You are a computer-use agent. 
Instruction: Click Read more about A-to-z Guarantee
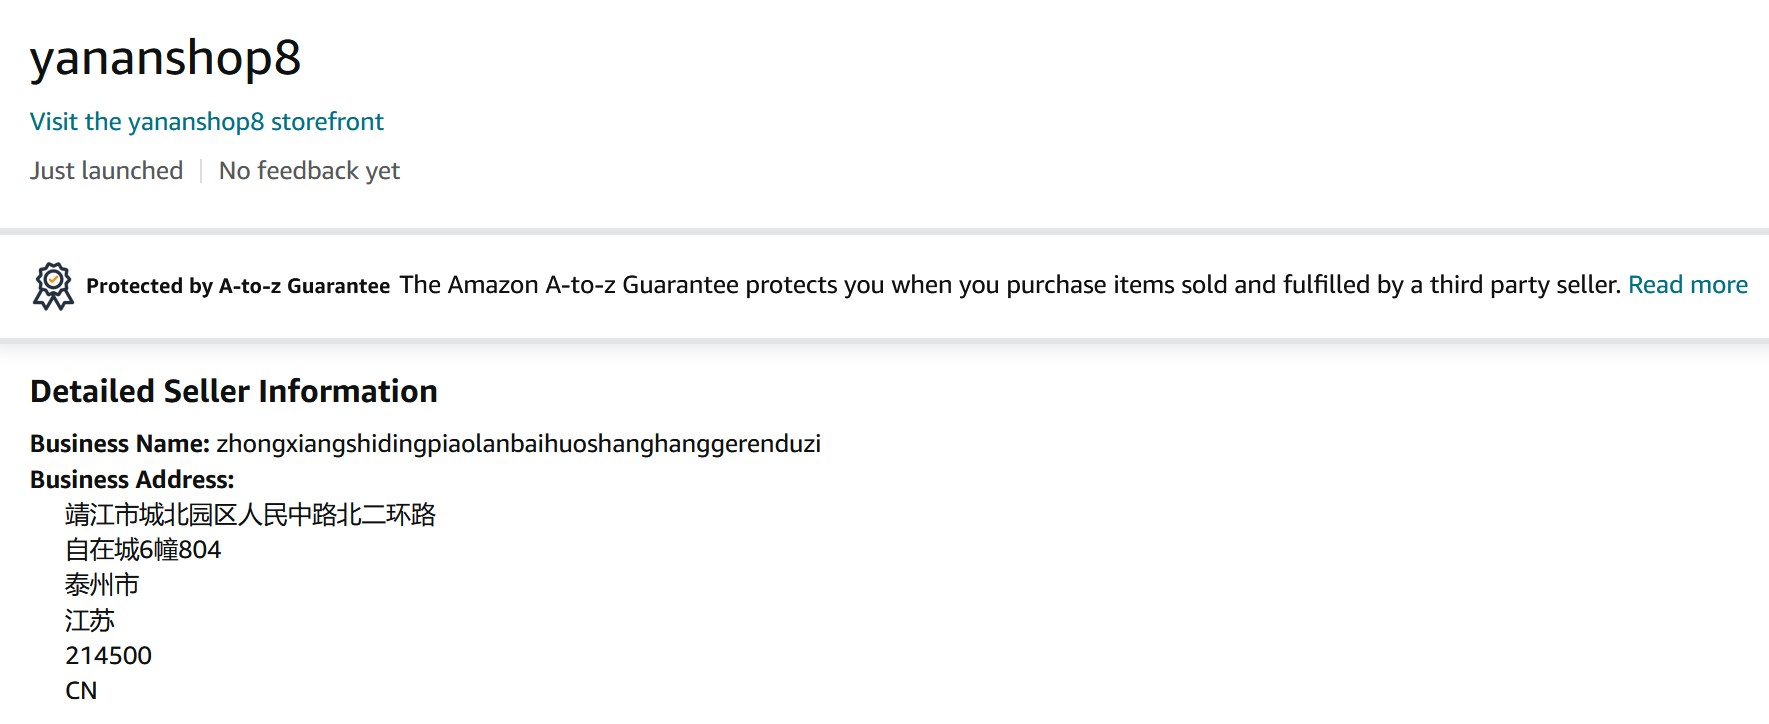[1687, 285]
